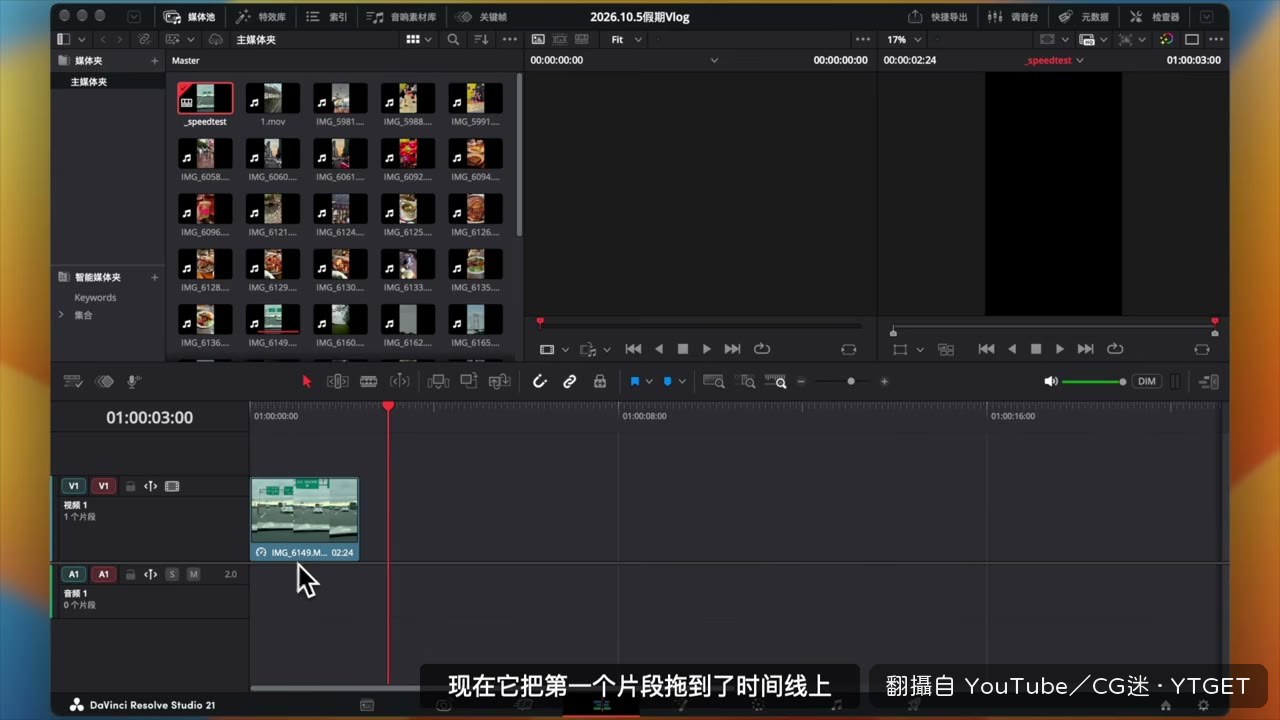Open the 17% viewer zoom dropdown
Viewport: 1280px width, 720px height.
(903, 39)
